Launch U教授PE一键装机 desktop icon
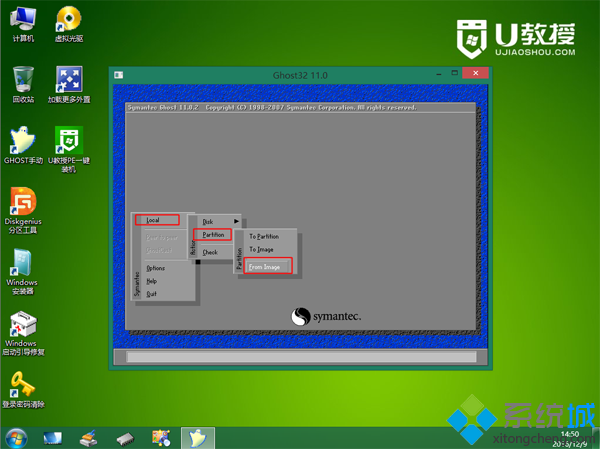 (x=69, y=149)
